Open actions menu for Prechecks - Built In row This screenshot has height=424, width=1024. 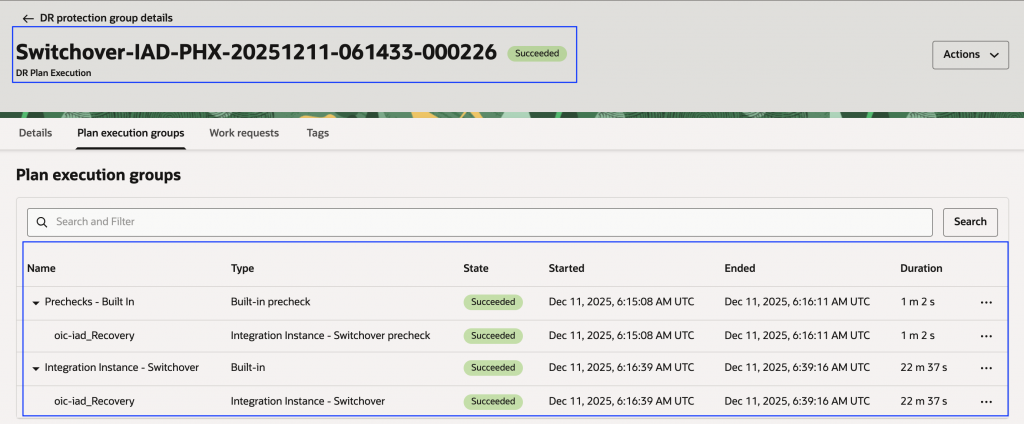986,302
